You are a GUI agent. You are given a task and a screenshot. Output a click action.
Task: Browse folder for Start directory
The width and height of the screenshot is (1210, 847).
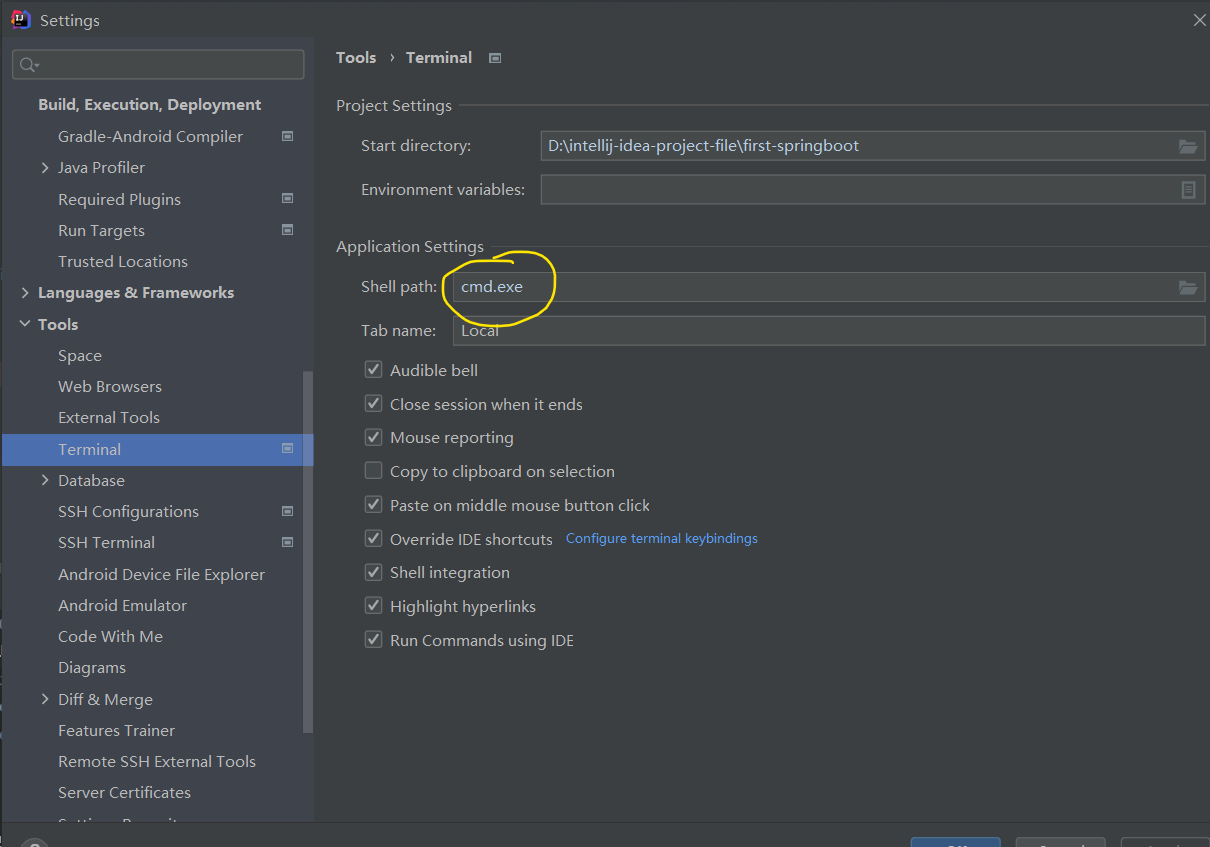pyautogui.click(x=1188, y=146)
